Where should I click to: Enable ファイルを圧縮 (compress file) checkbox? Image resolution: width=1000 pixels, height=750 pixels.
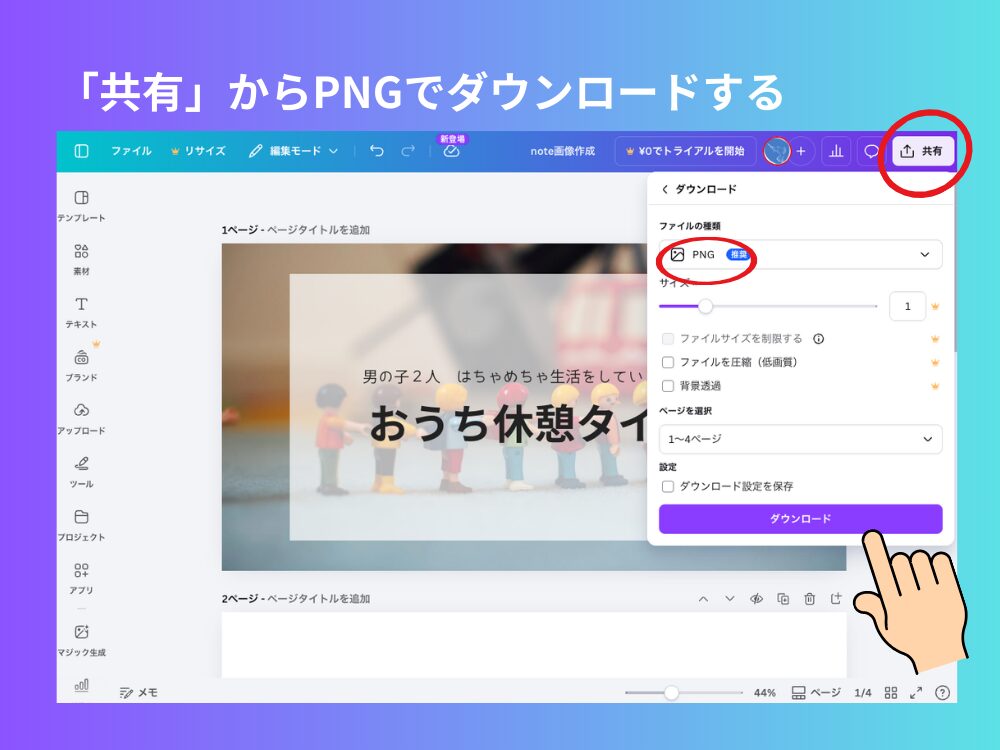coord(668,362)
